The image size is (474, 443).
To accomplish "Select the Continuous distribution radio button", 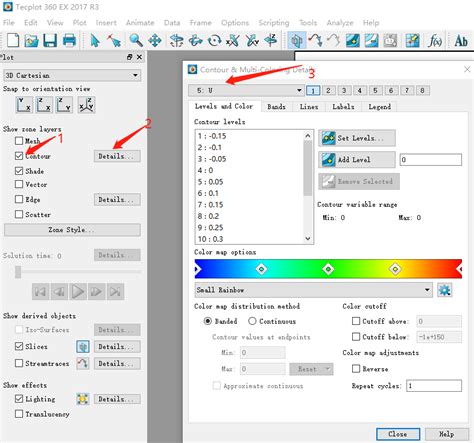I will click(252, 321).
